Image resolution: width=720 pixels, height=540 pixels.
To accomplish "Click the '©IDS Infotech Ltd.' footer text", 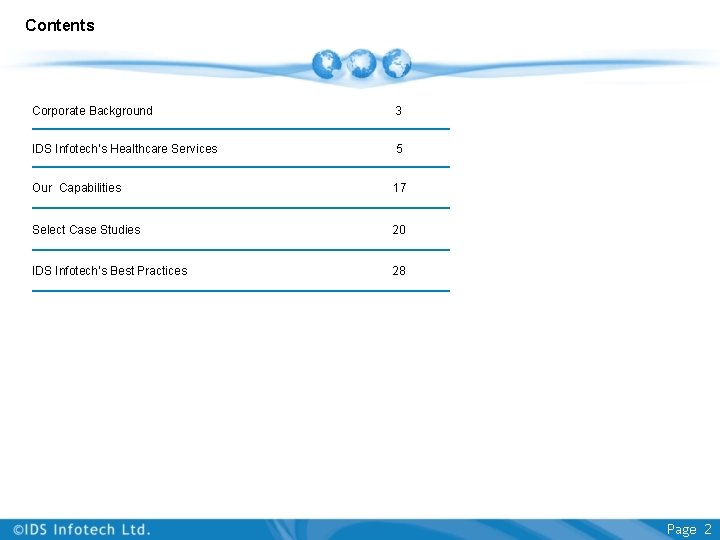I will click(82, 529).
